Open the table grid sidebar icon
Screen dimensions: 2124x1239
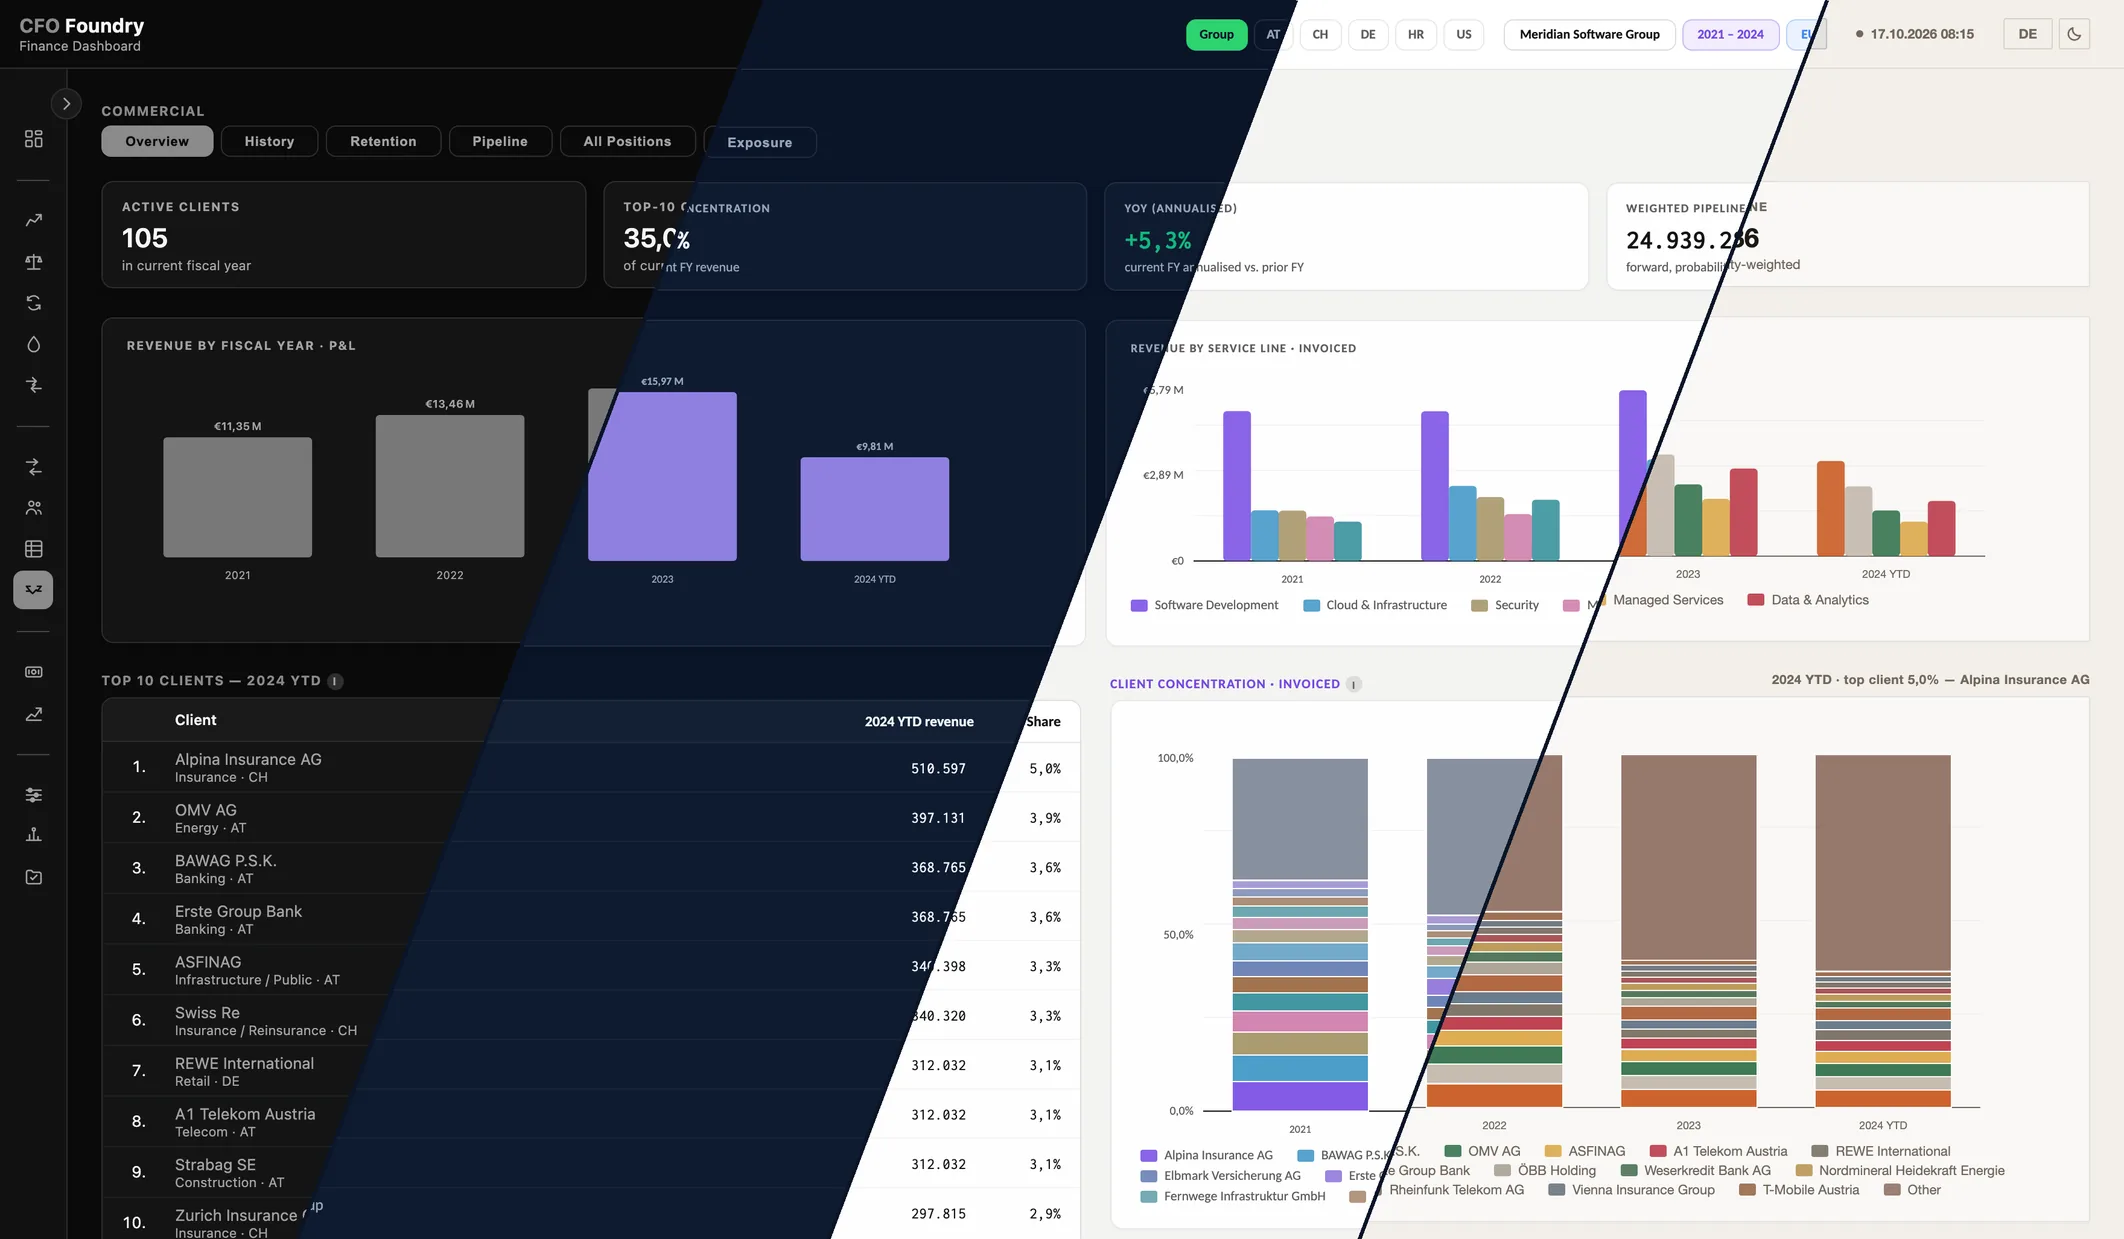(x=33, y=549)
